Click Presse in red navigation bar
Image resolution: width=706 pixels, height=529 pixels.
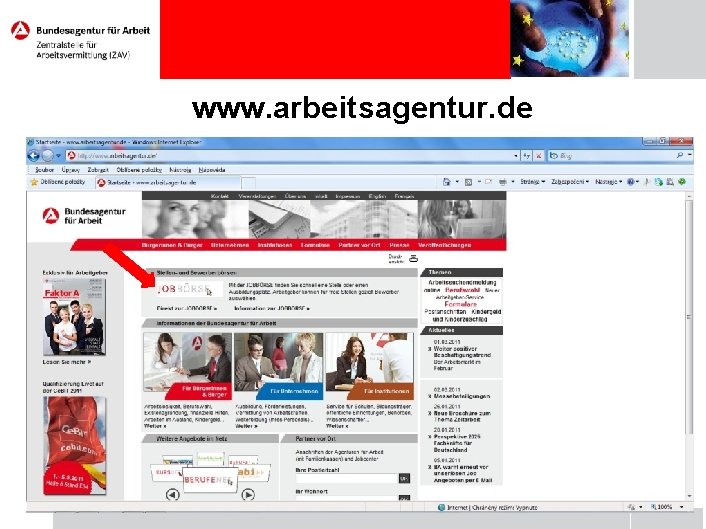[x=399, y=245]
